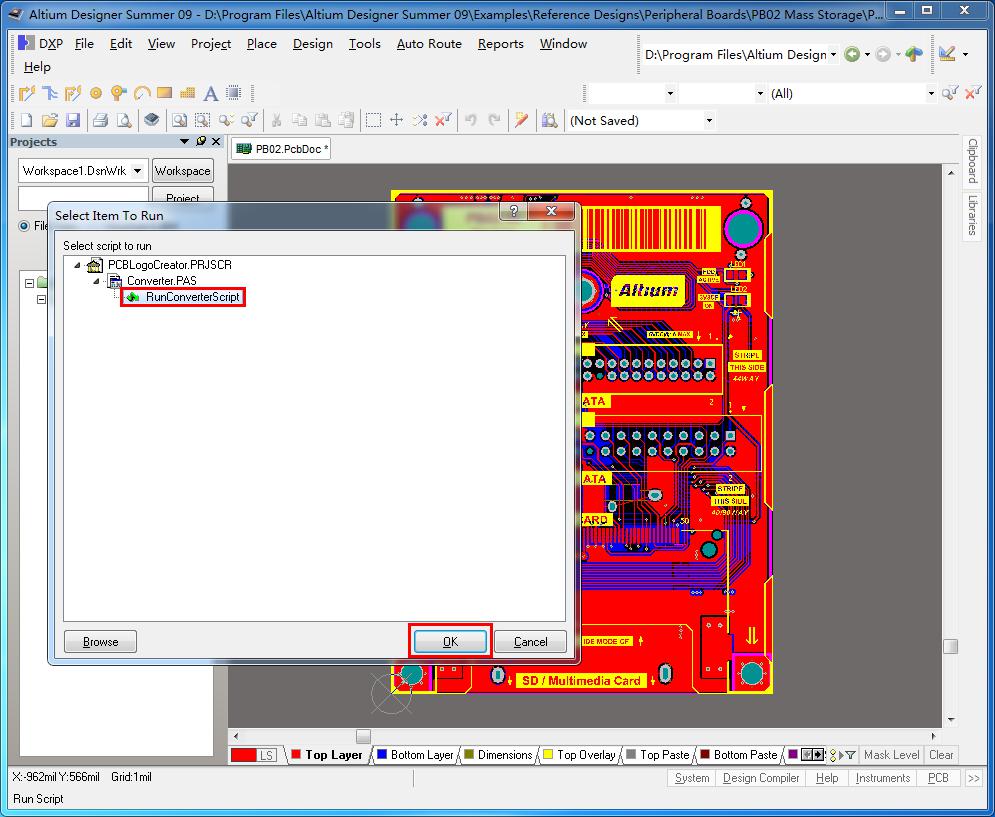Print the current document
995x817 pixels.
click(x=100, y=120)
